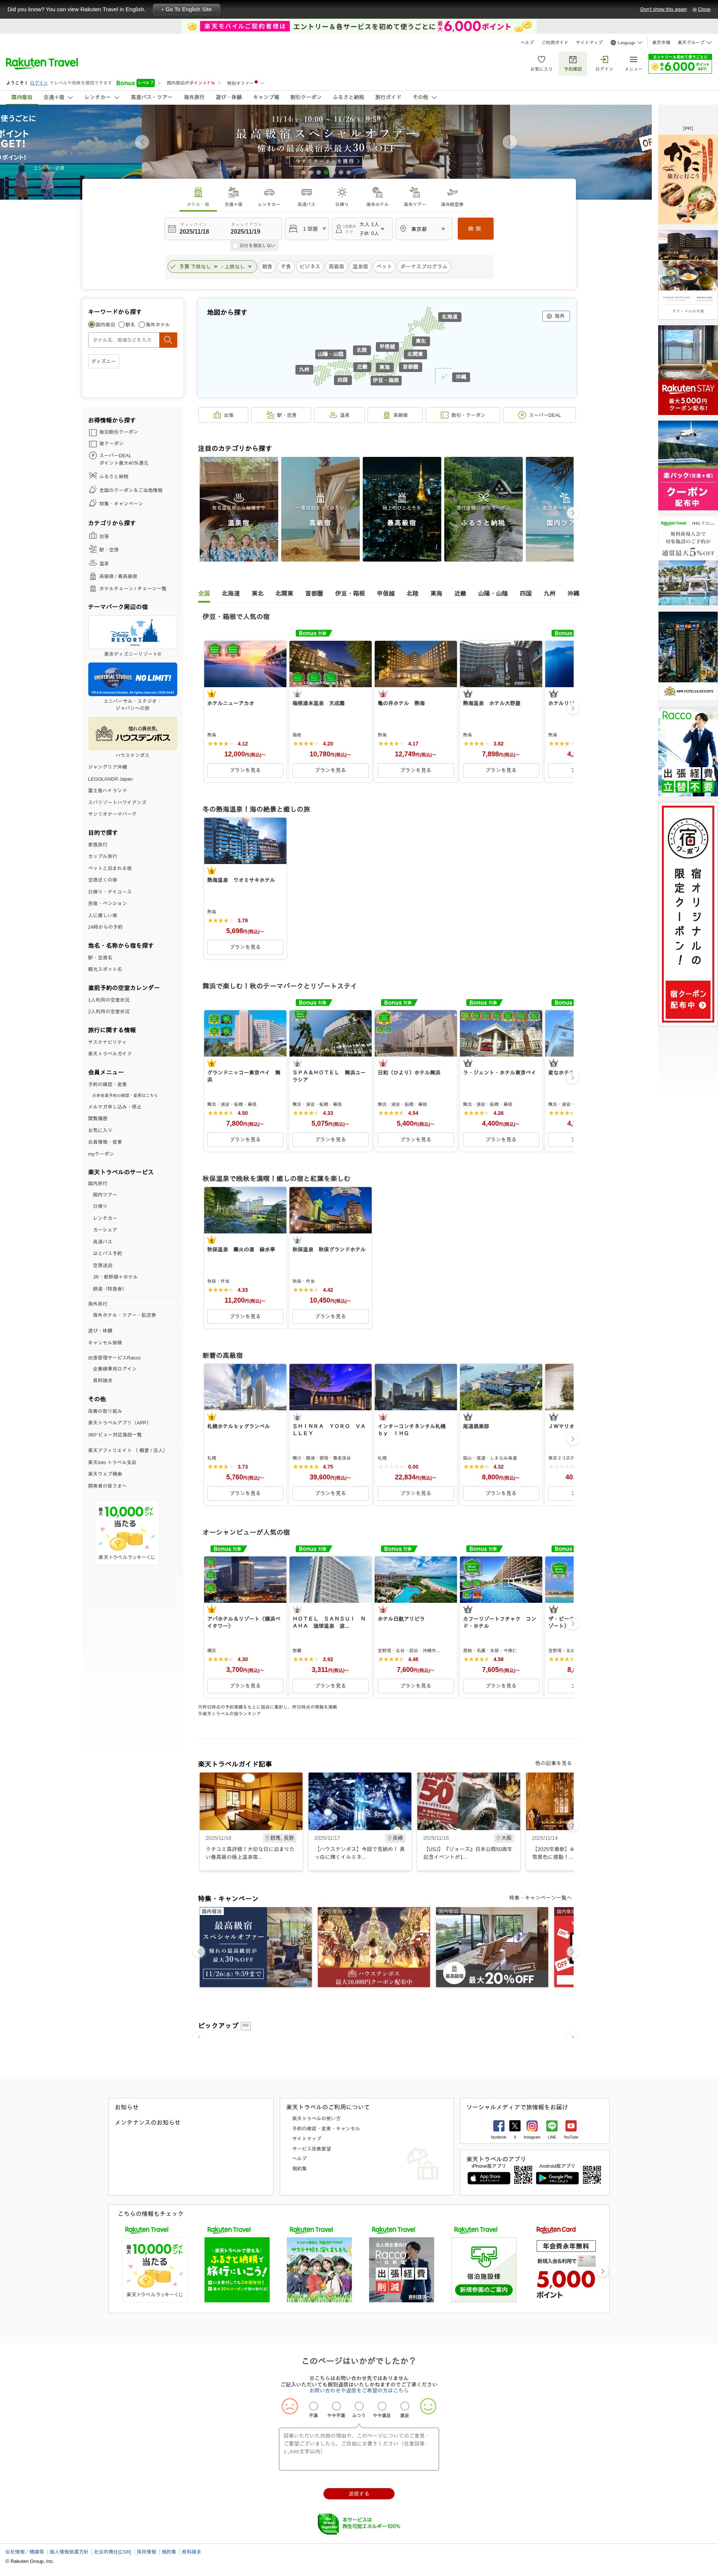Click the 北海道 label on the map
The width and height of the screenshot is (718, 2576).
pyautogui.click(x=450, y=317)
